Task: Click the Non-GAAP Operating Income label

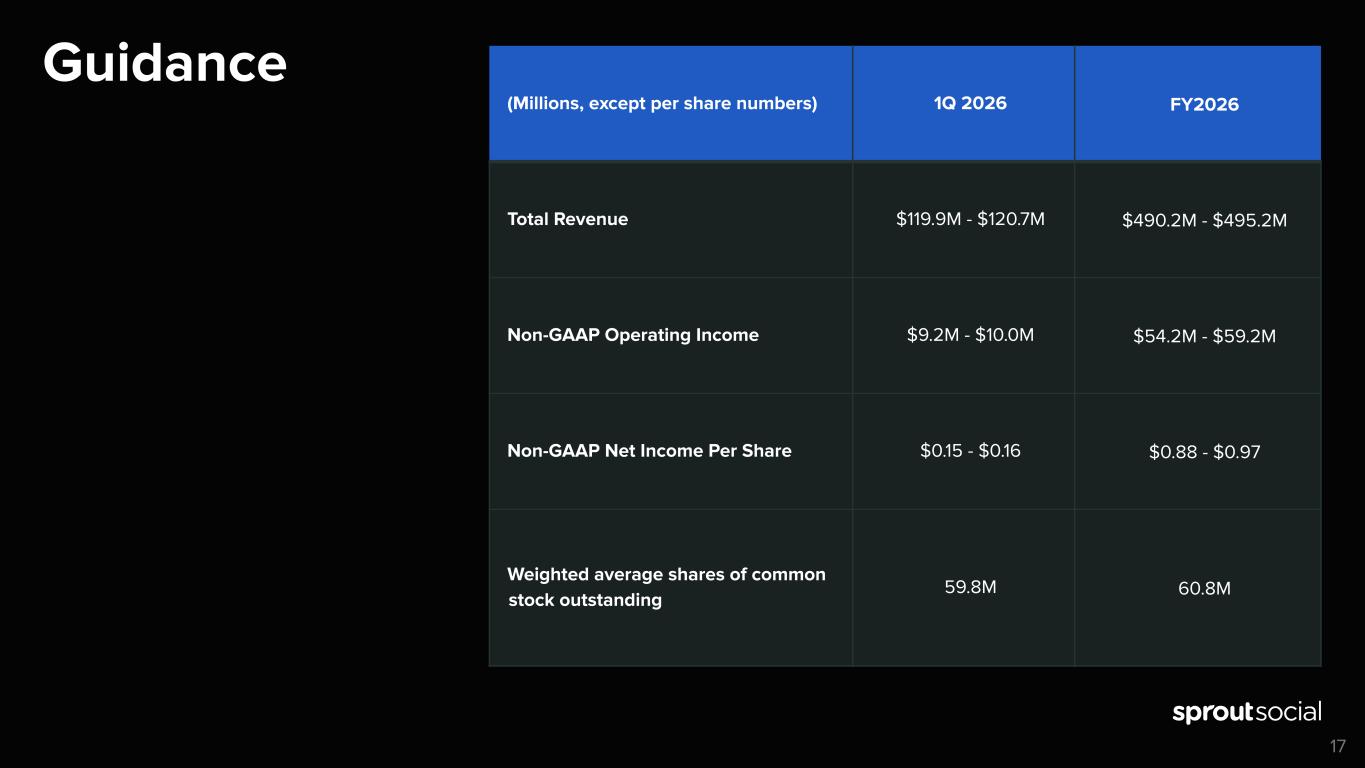Action: click(632, 335)
